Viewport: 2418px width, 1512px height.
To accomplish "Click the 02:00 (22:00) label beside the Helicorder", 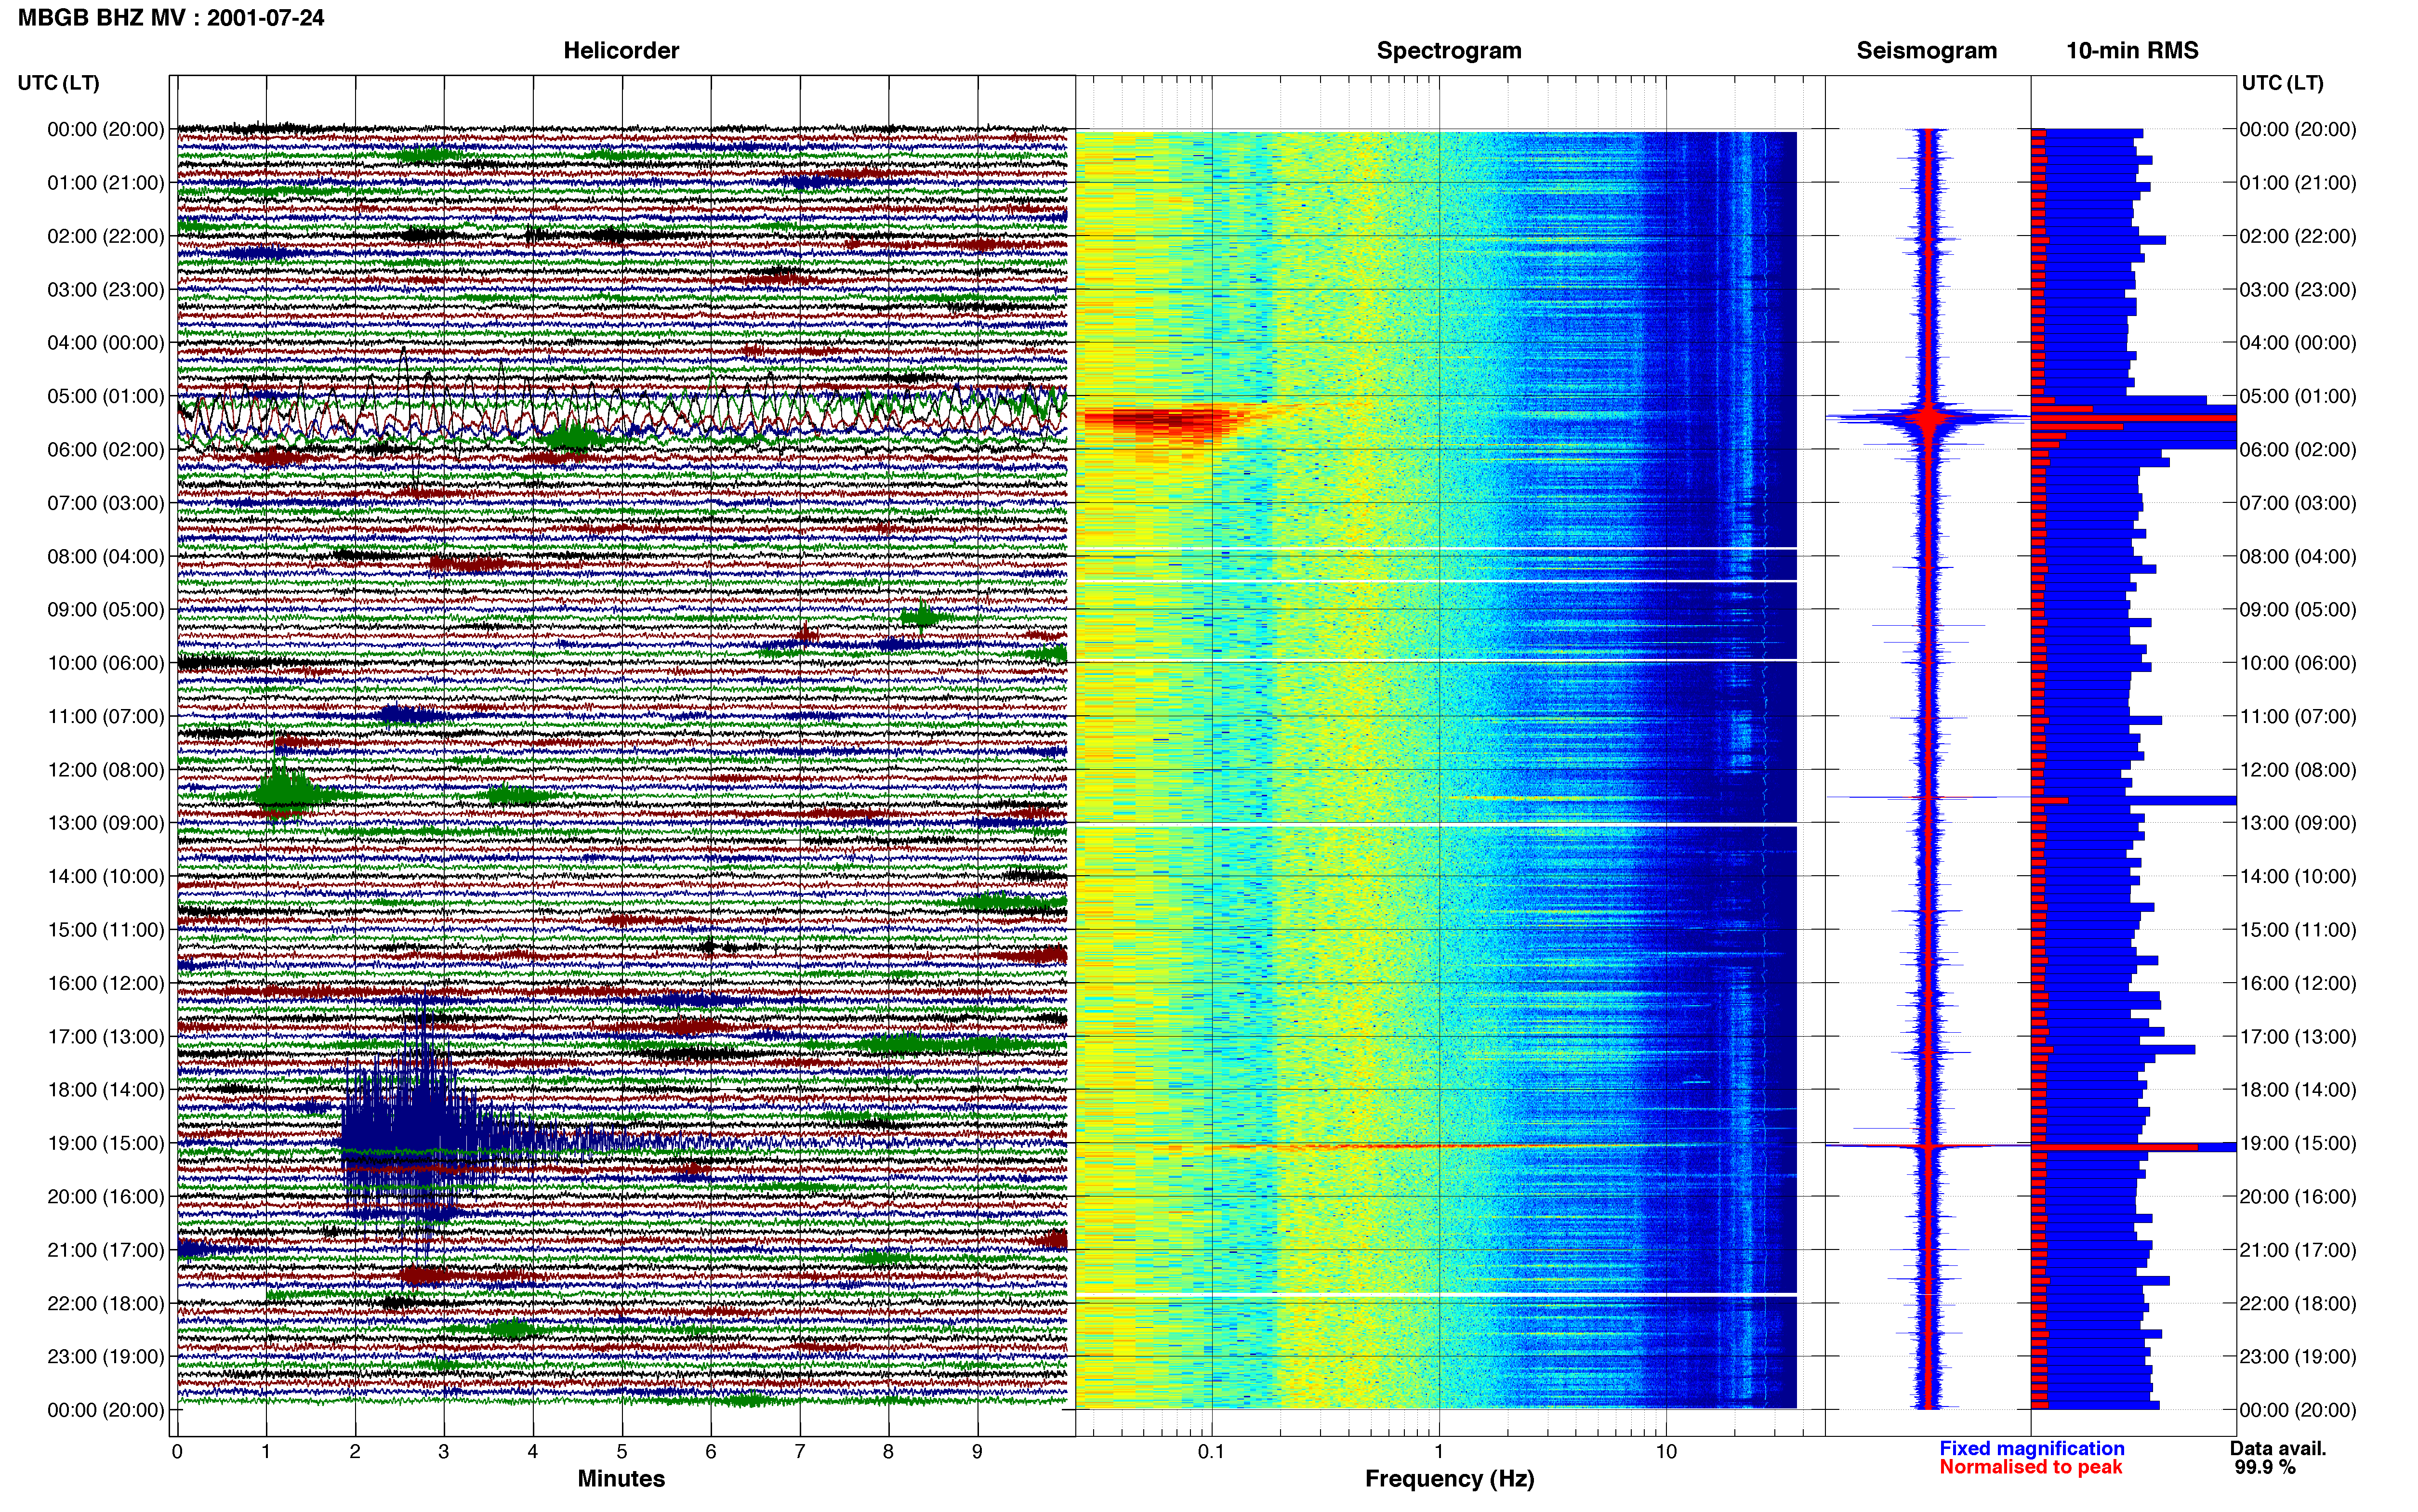I will 106,236.
